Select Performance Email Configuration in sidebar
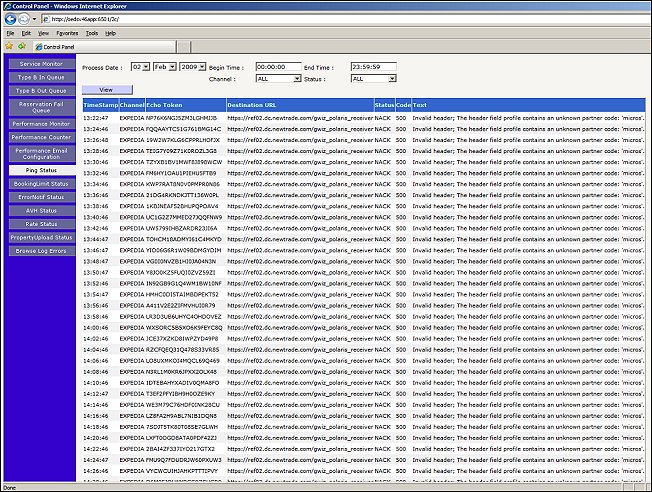Viewport: 652px width, 492px height. [x=41, y=153]
